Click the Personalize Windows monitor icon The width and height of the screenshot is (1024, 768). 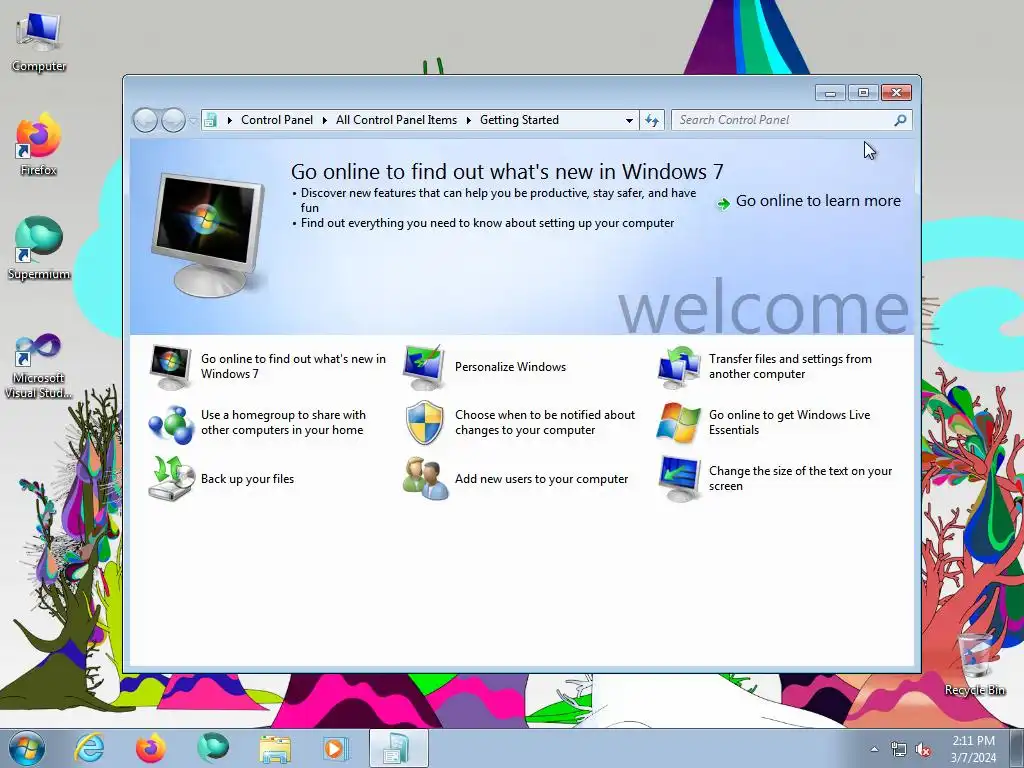coord(424,366)
